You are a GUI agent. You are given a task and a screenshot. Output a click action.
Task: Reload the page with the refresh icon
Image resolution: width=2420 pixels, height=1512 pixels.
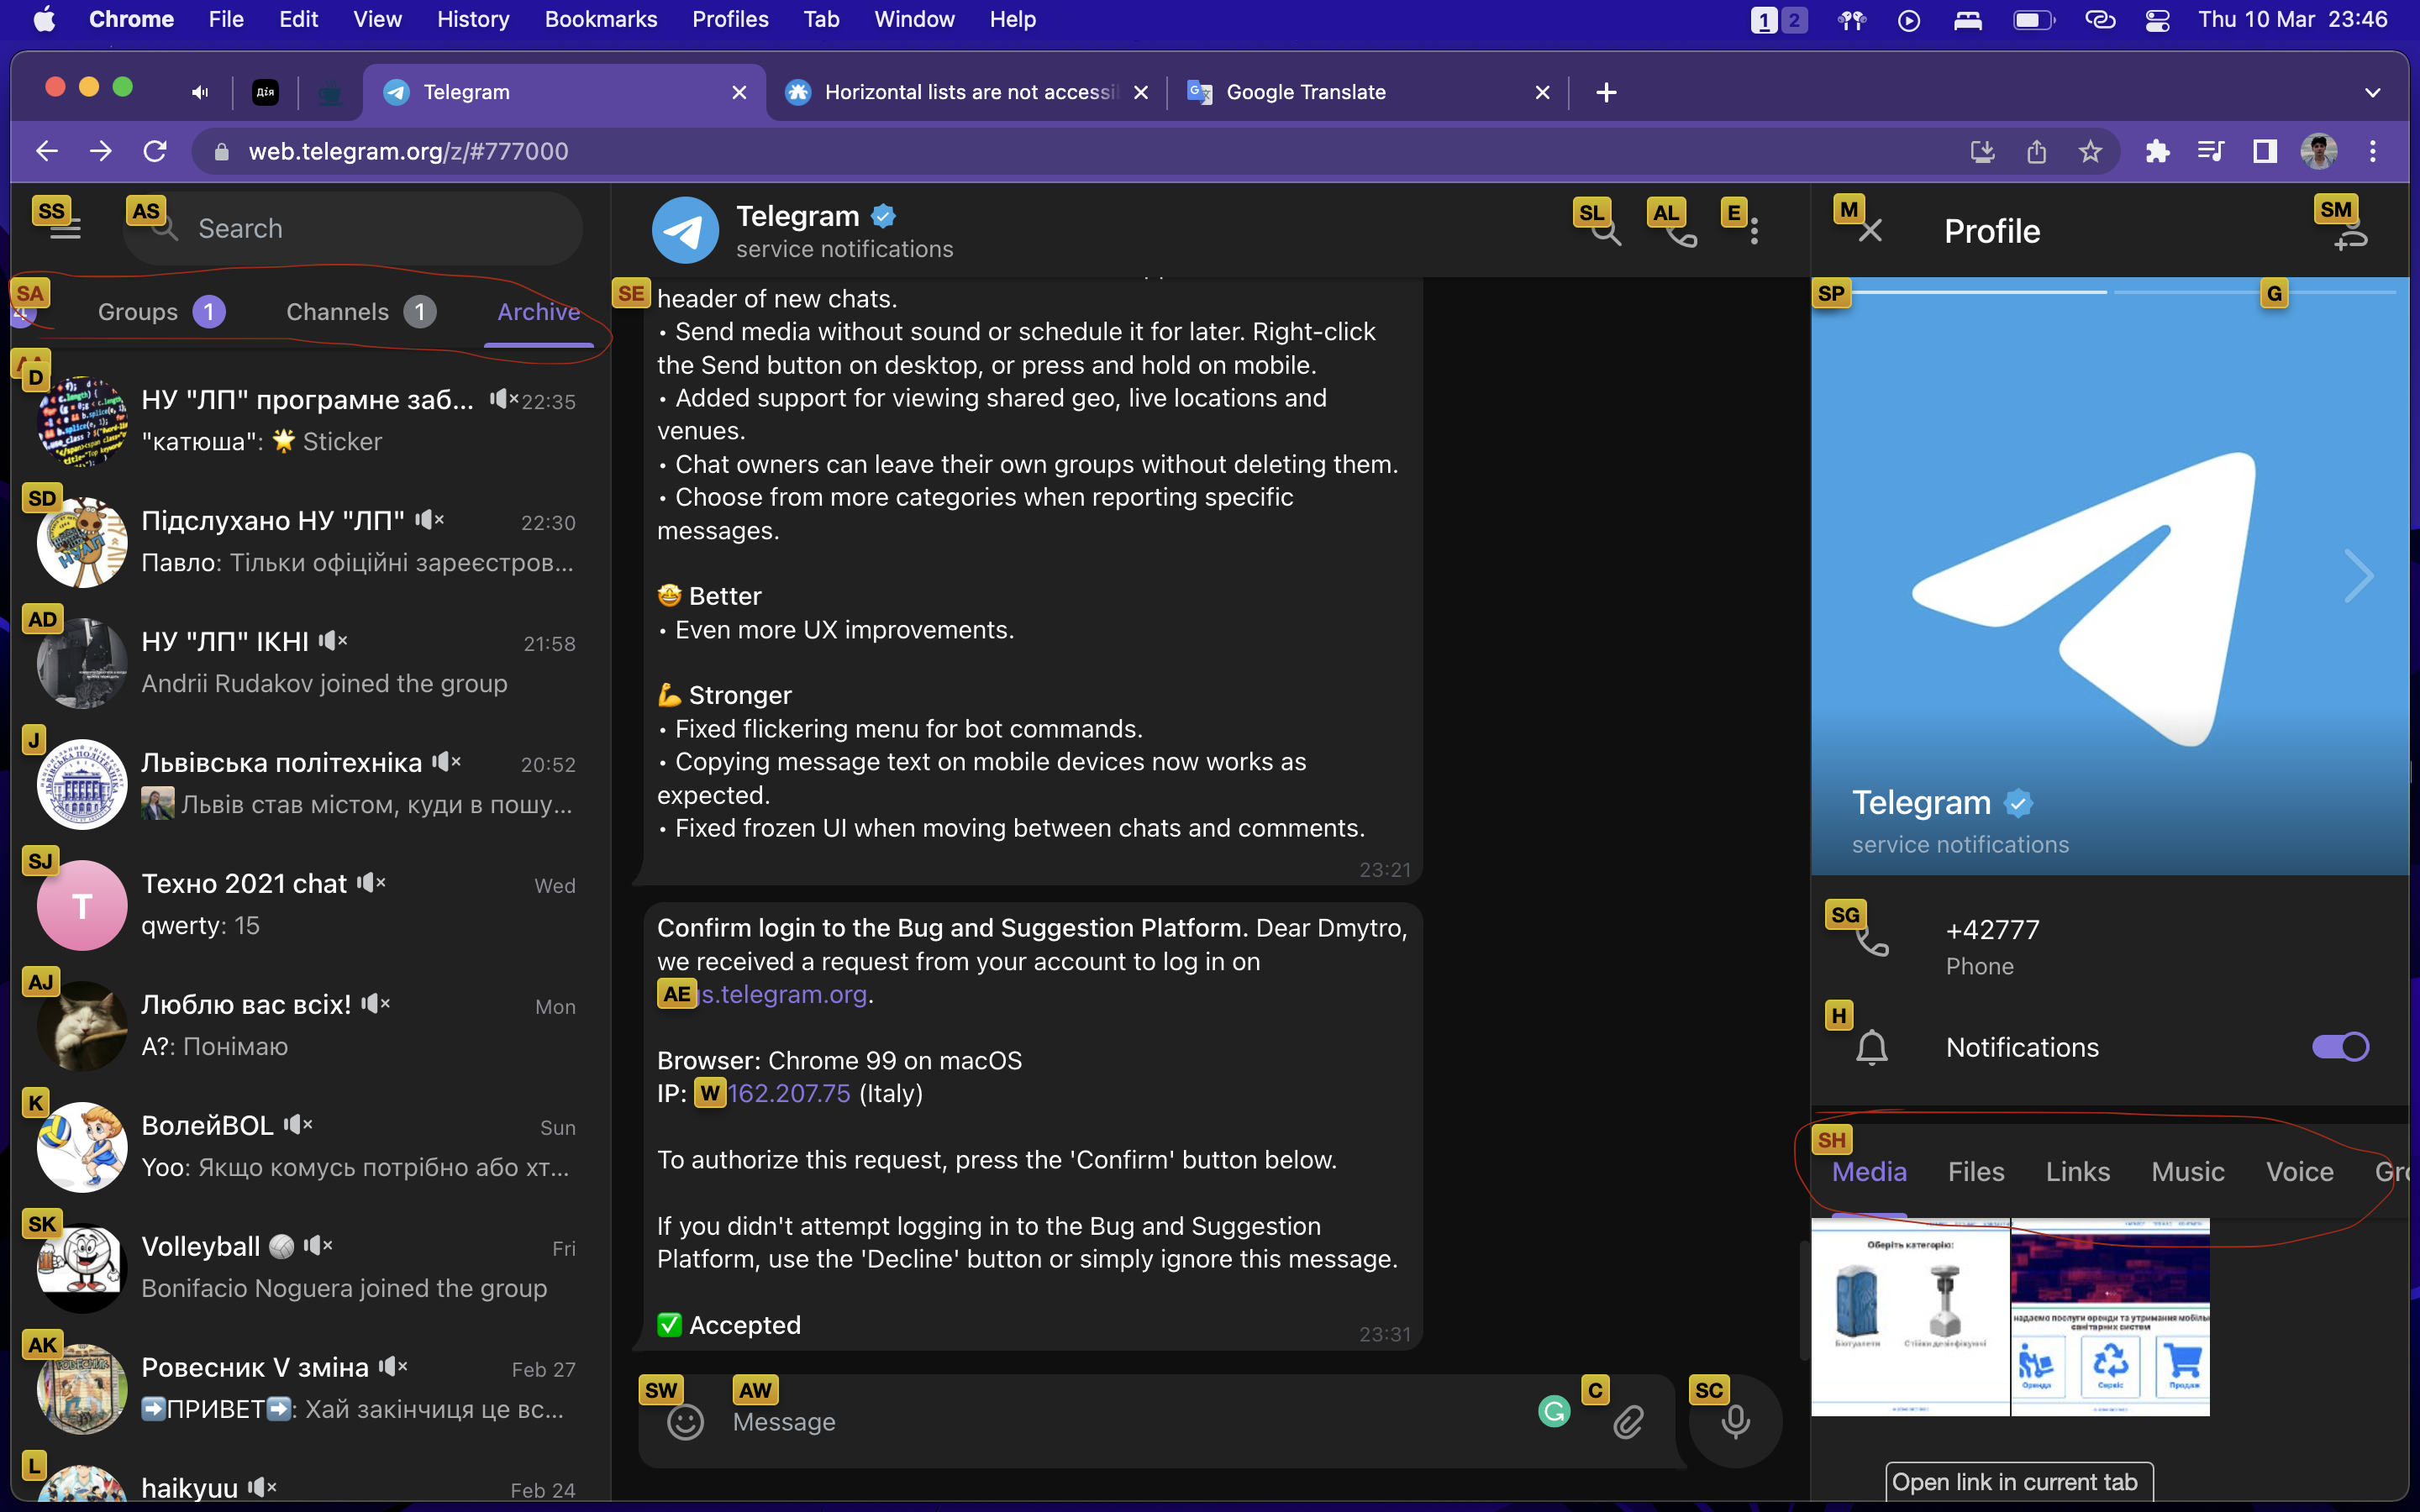155,151
